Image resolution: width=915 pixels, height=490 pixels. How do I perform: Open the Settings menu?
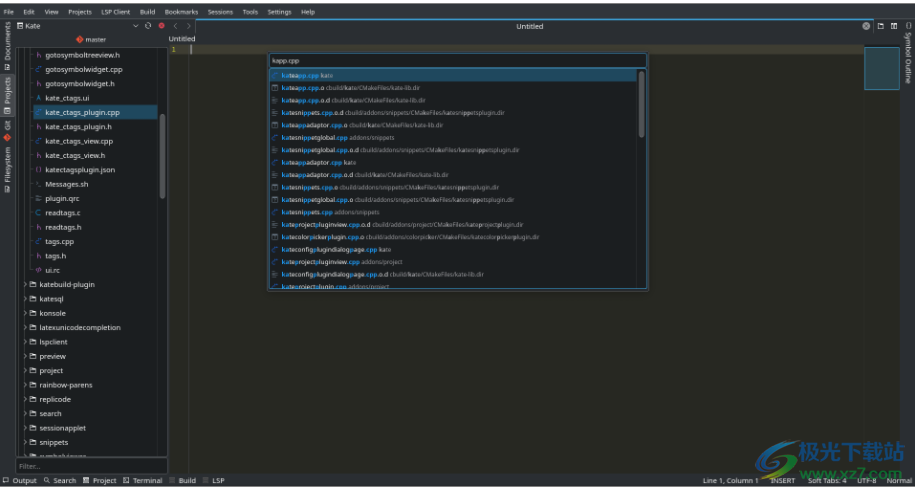tap(280, 12)
